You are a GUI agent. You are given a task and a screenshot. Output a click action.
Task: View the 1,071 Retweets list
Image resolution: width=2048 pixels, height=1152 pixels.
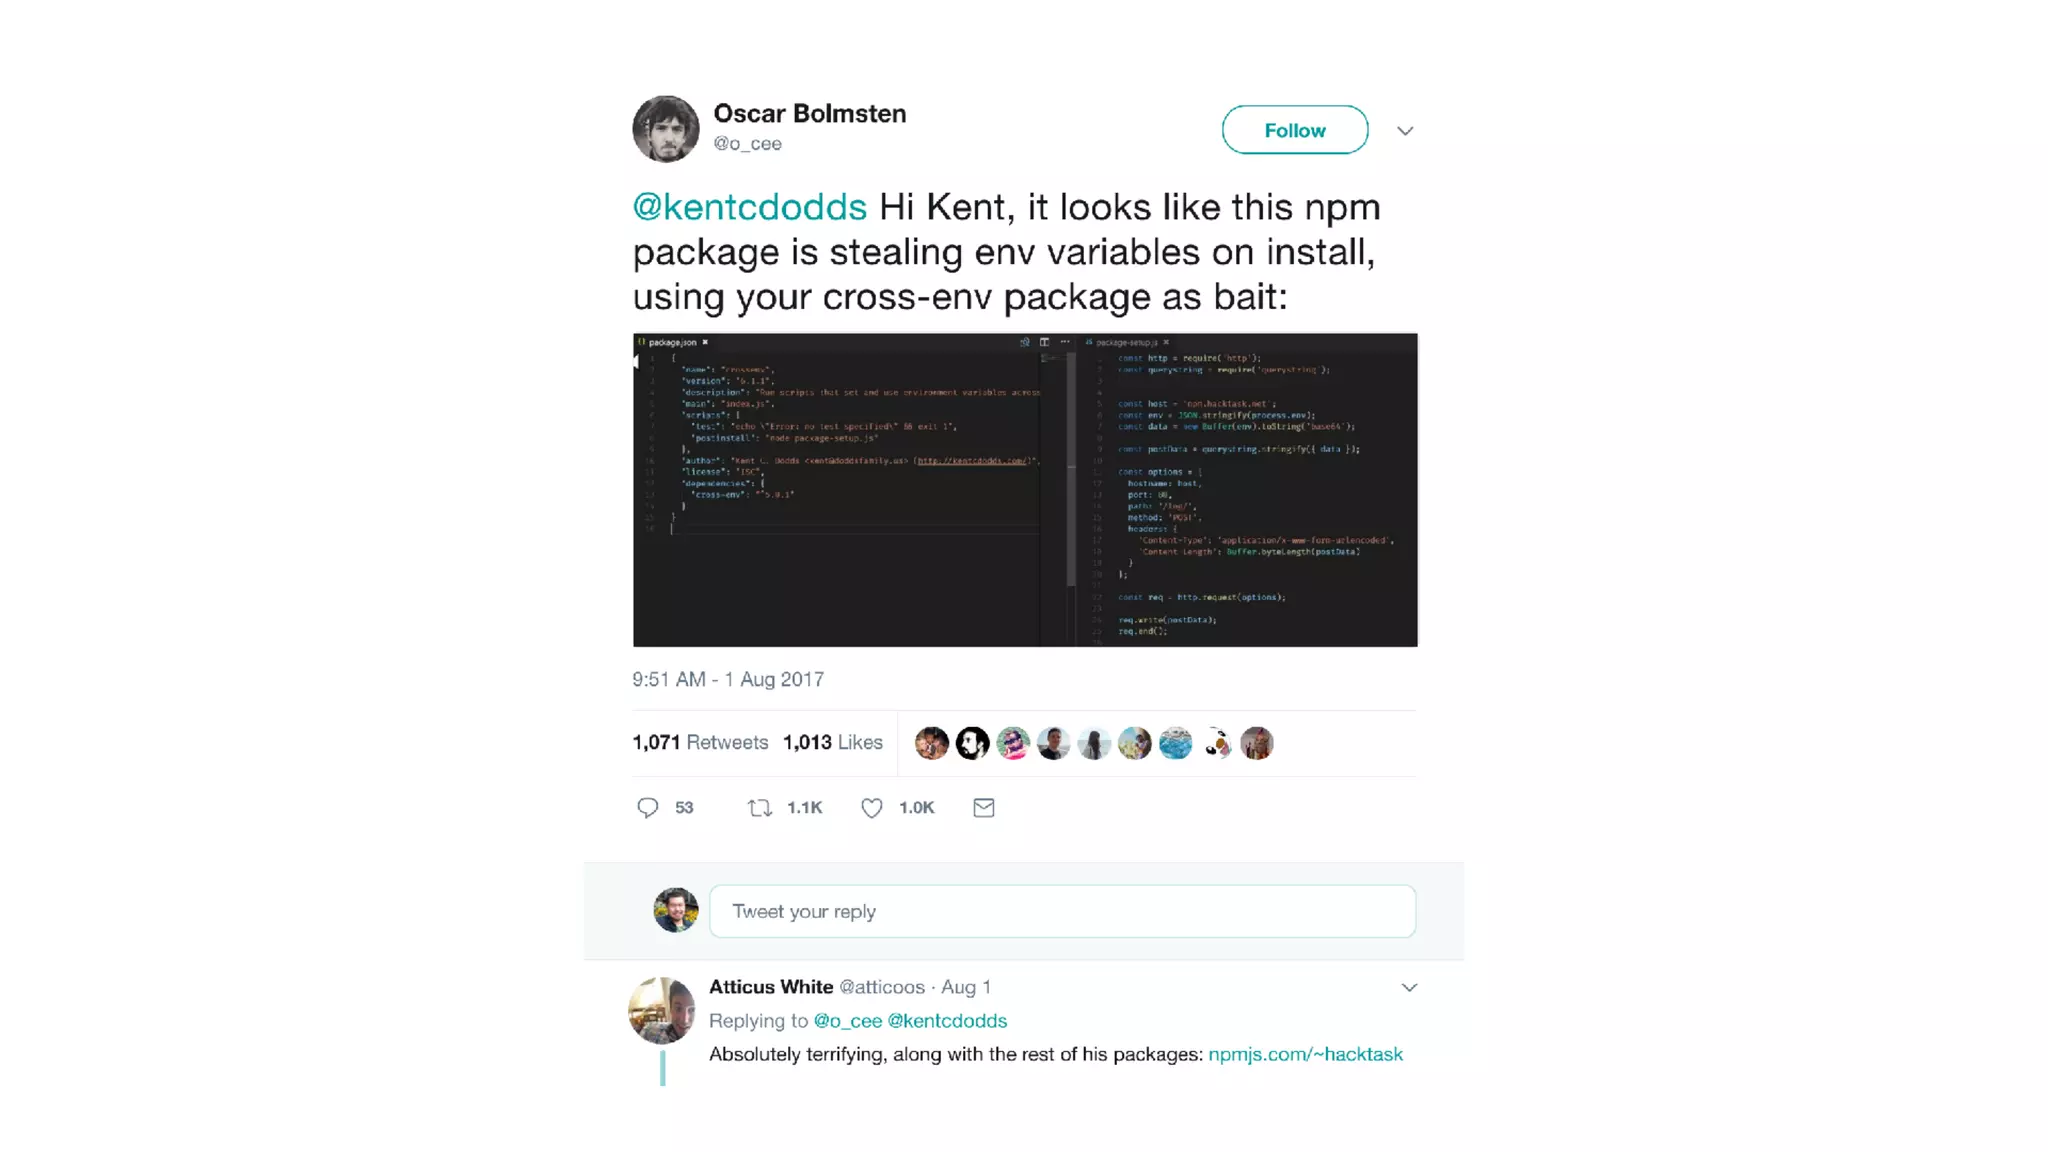(x=700, y=742)
